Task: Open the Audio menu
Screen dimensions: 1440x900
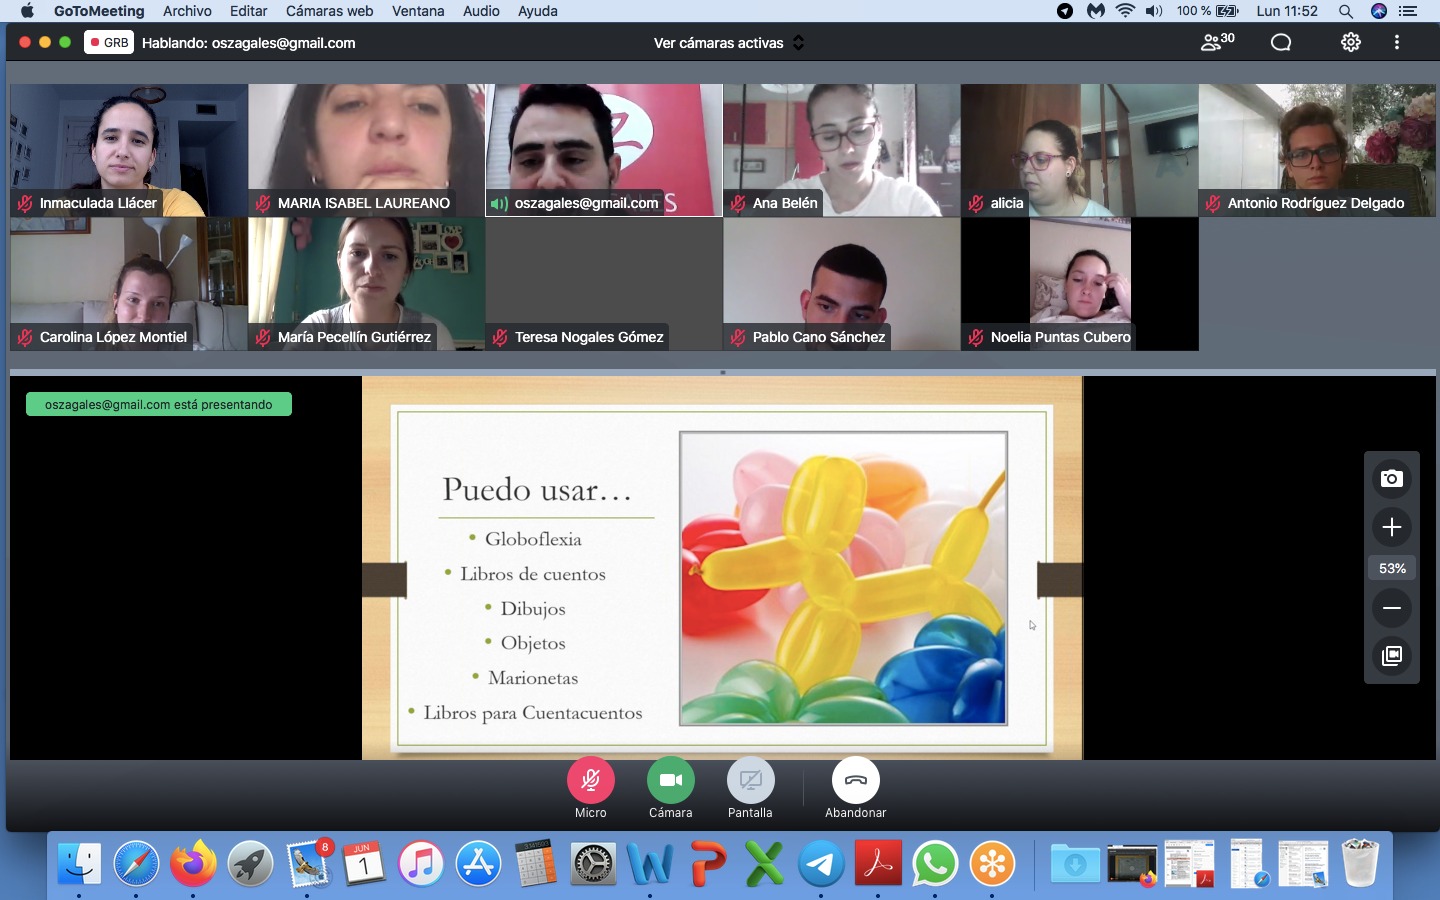Action: click(x=481, y=11)
